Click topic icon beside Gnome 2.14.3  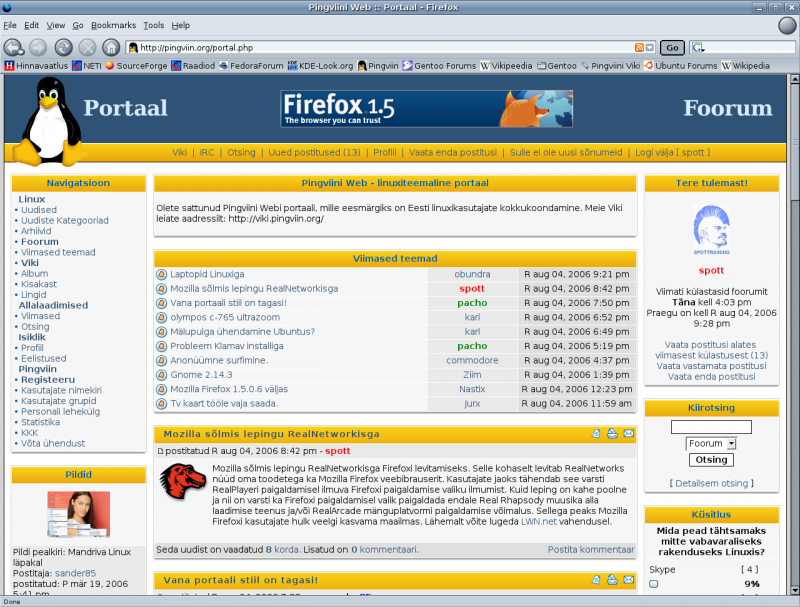(x=162, y=375)
